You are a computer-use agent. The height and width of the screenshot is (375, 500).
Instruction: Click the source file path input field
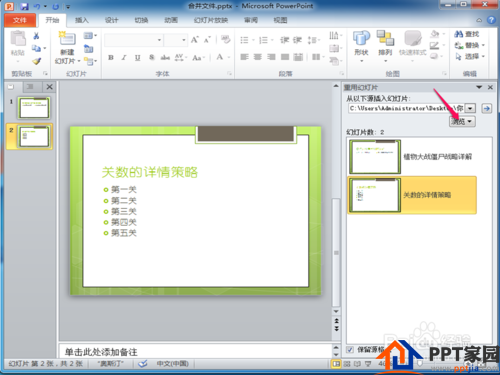click(406, 108)
